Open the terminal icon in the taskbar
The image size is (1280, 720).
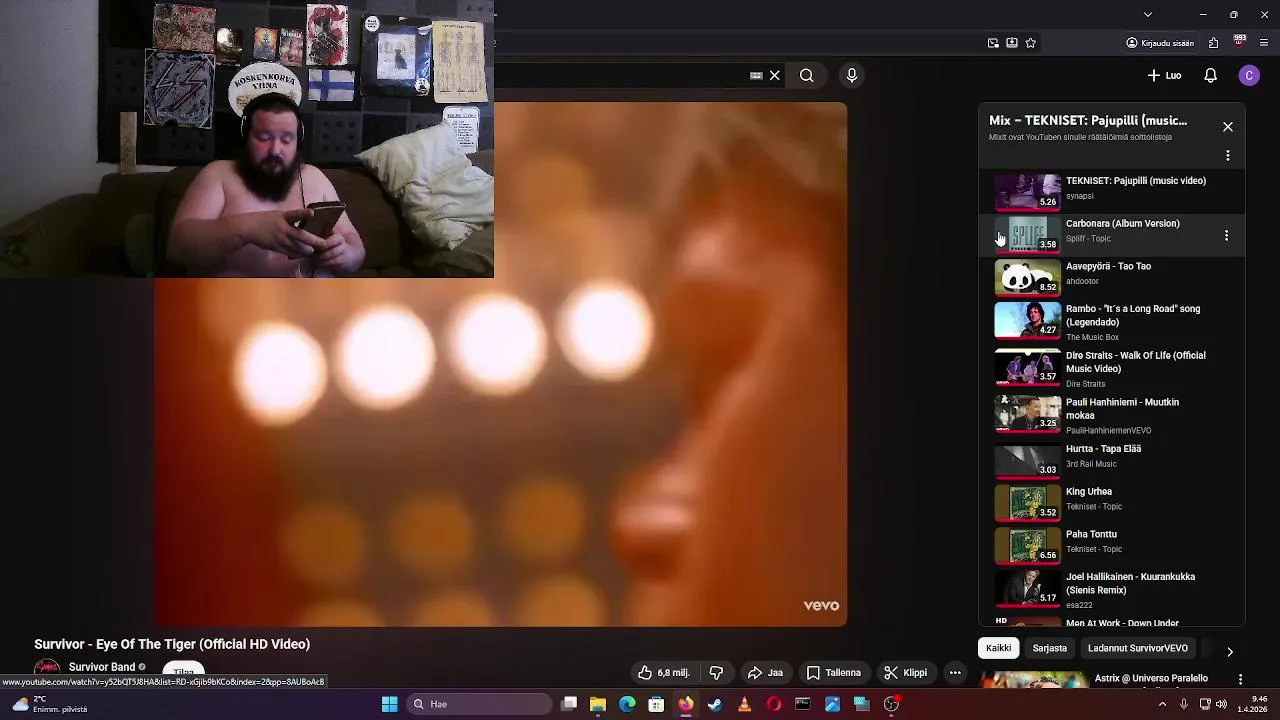[802, 704]
